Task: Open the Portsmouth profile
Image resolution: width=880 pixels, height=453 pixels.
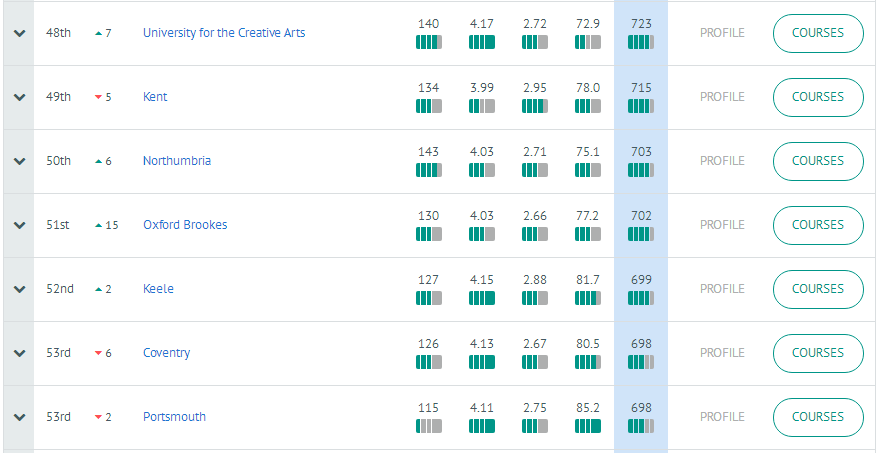Action: point(722,417)
